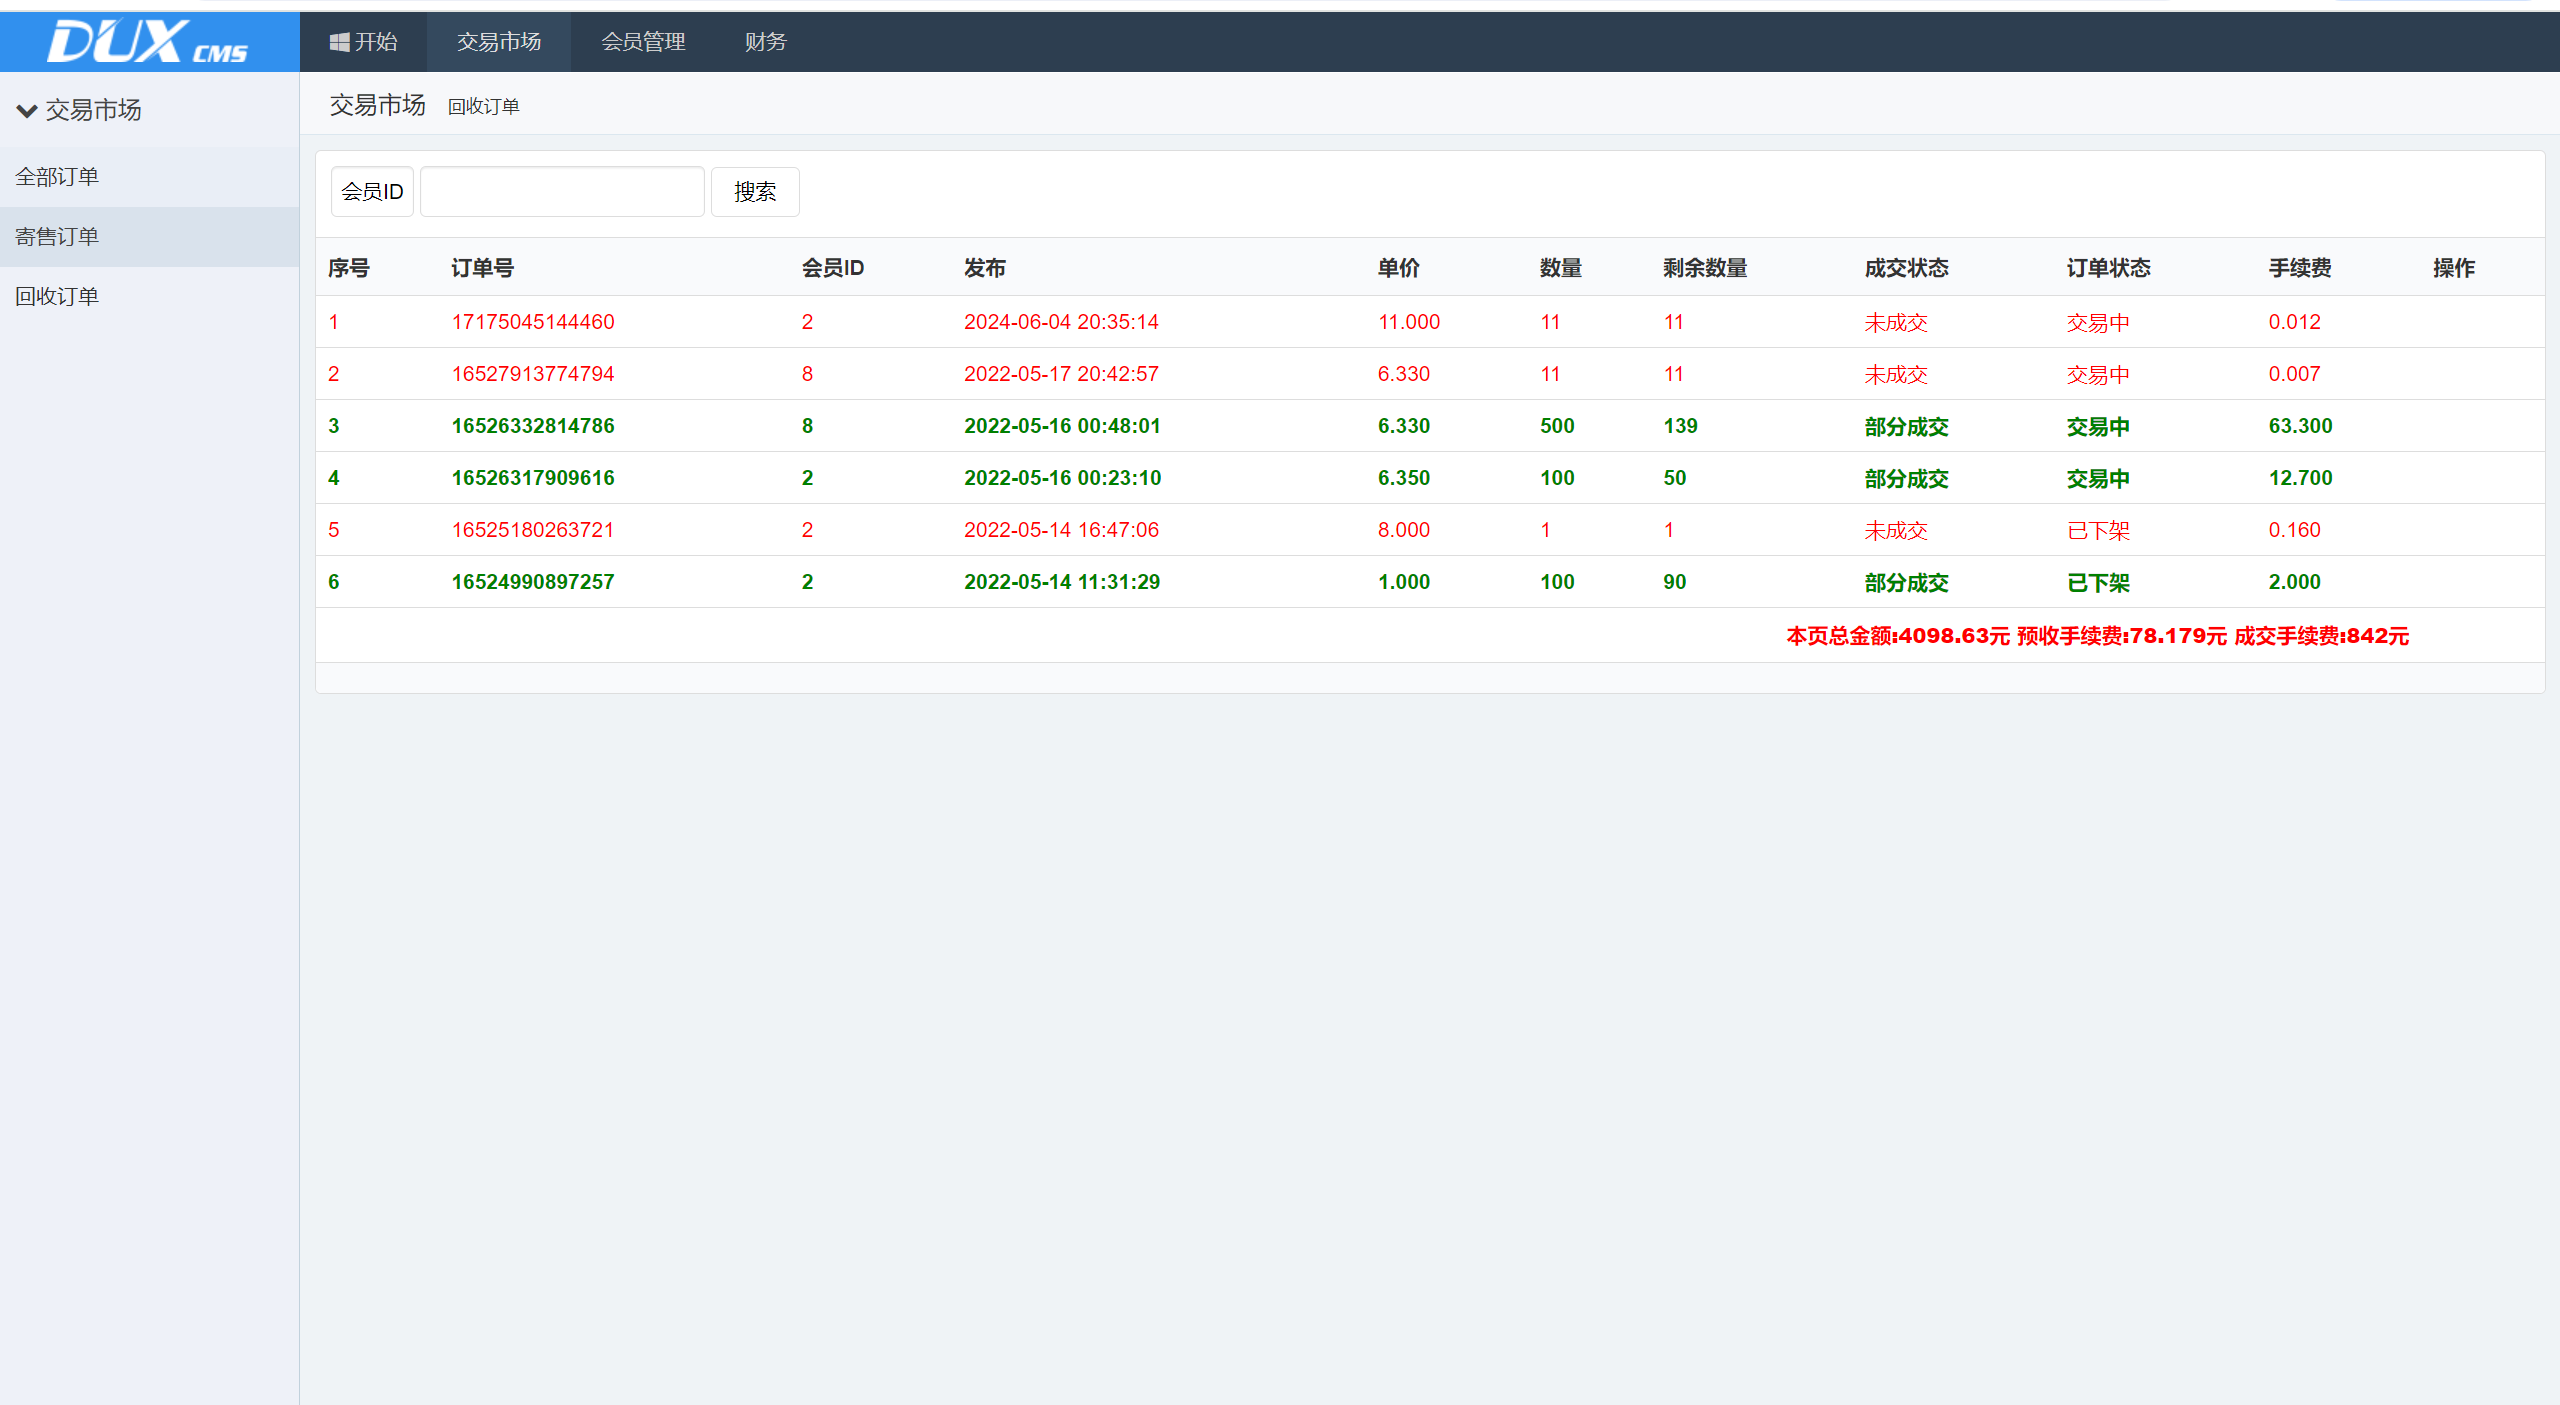
Task: Click the 会员ID label next to the input field
Action: pos(372,192)
